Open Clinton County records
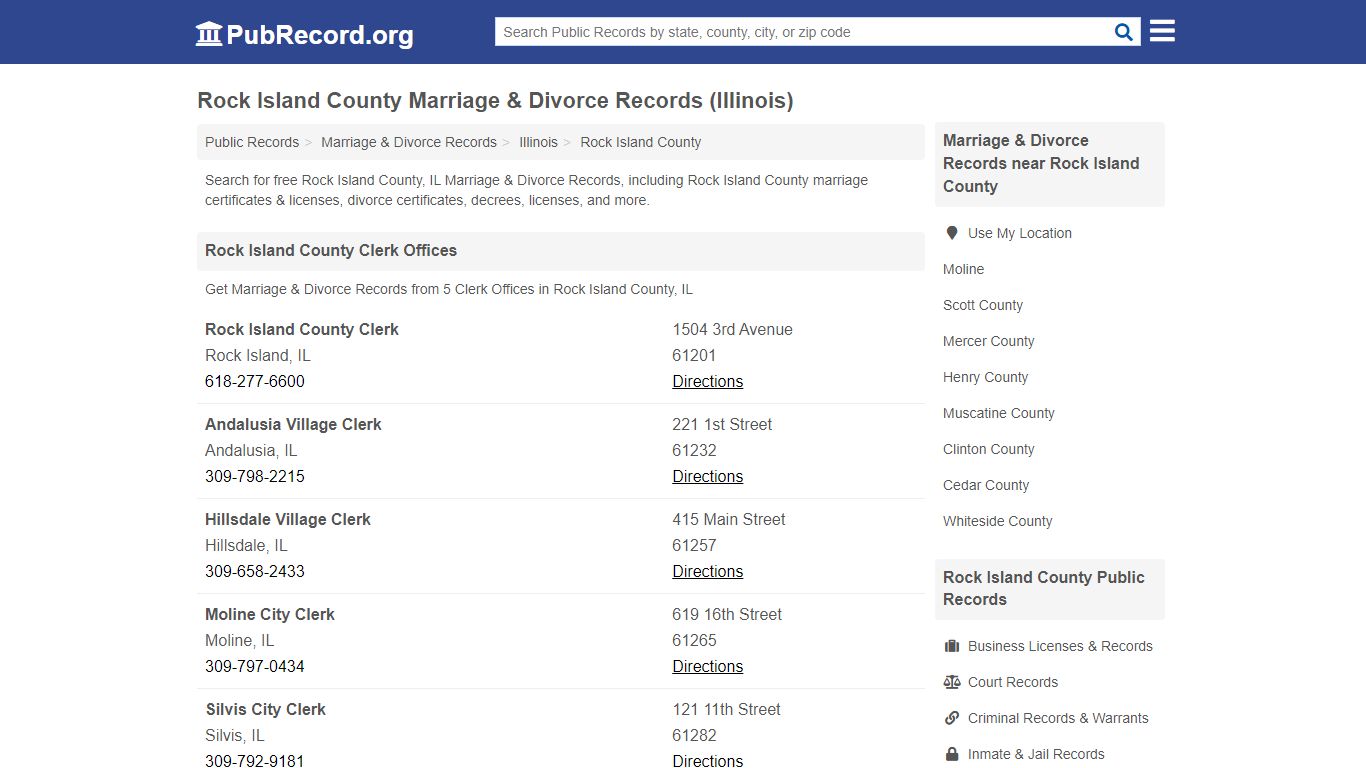 (988, 449)
